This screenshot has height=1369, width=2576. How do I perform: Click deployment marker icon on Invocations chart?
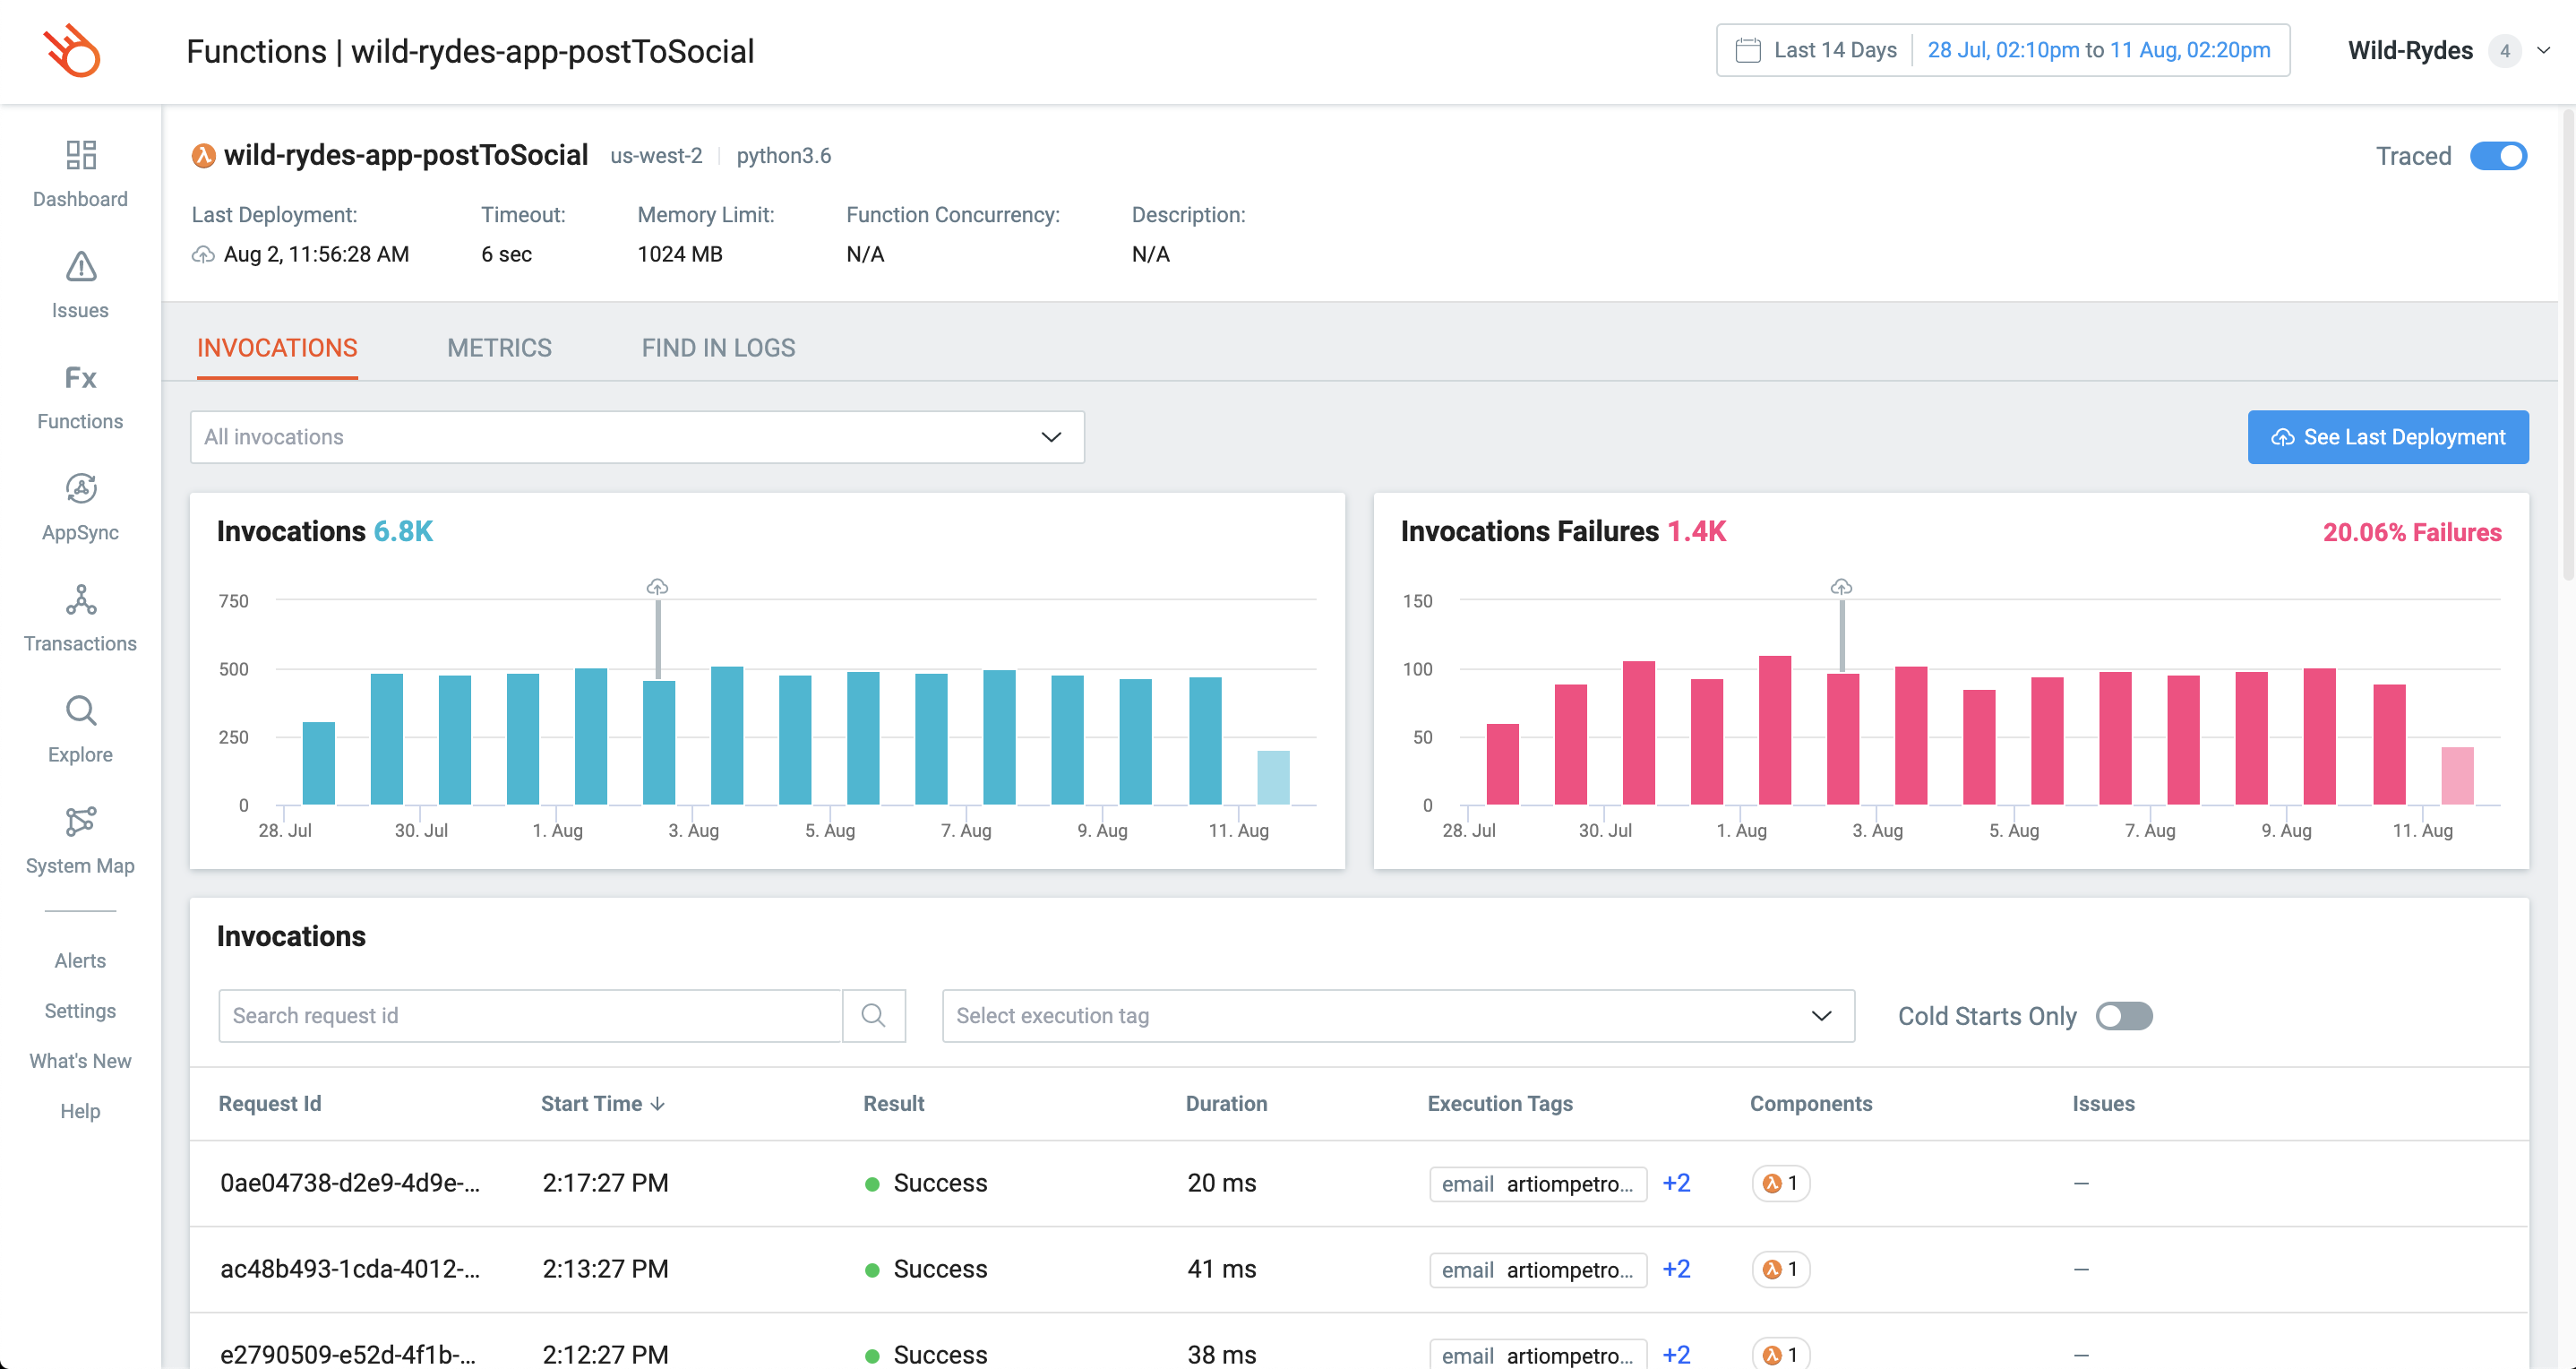click(x=657, y=587)
